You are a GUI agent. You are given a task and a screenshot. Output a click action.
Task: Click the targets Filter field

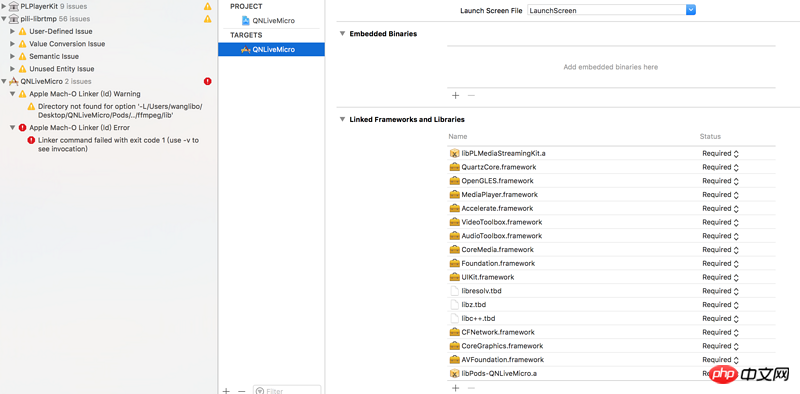click(287, 391)
